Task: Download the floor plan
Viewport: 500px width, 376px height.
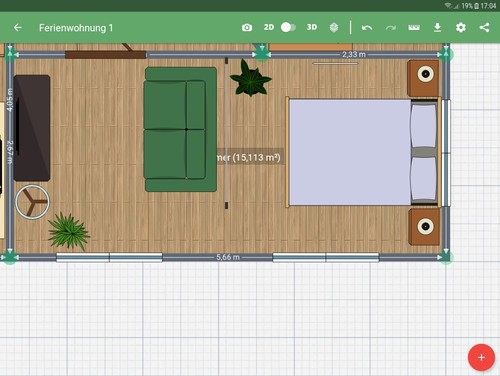Action: click(x=437, y=28)
